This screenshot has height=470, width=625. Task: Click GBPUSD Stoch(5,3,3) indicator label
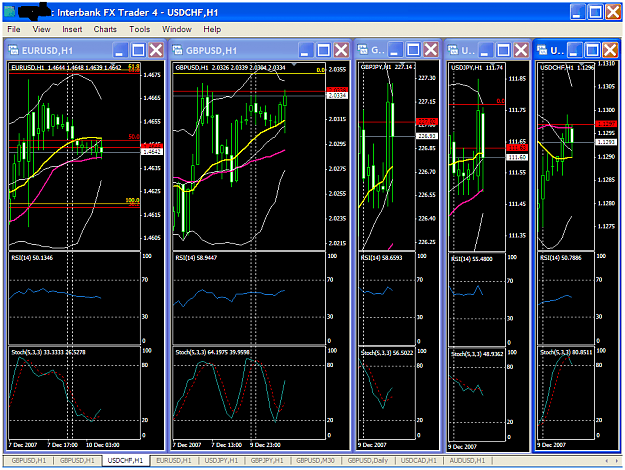tap(212, 352)
